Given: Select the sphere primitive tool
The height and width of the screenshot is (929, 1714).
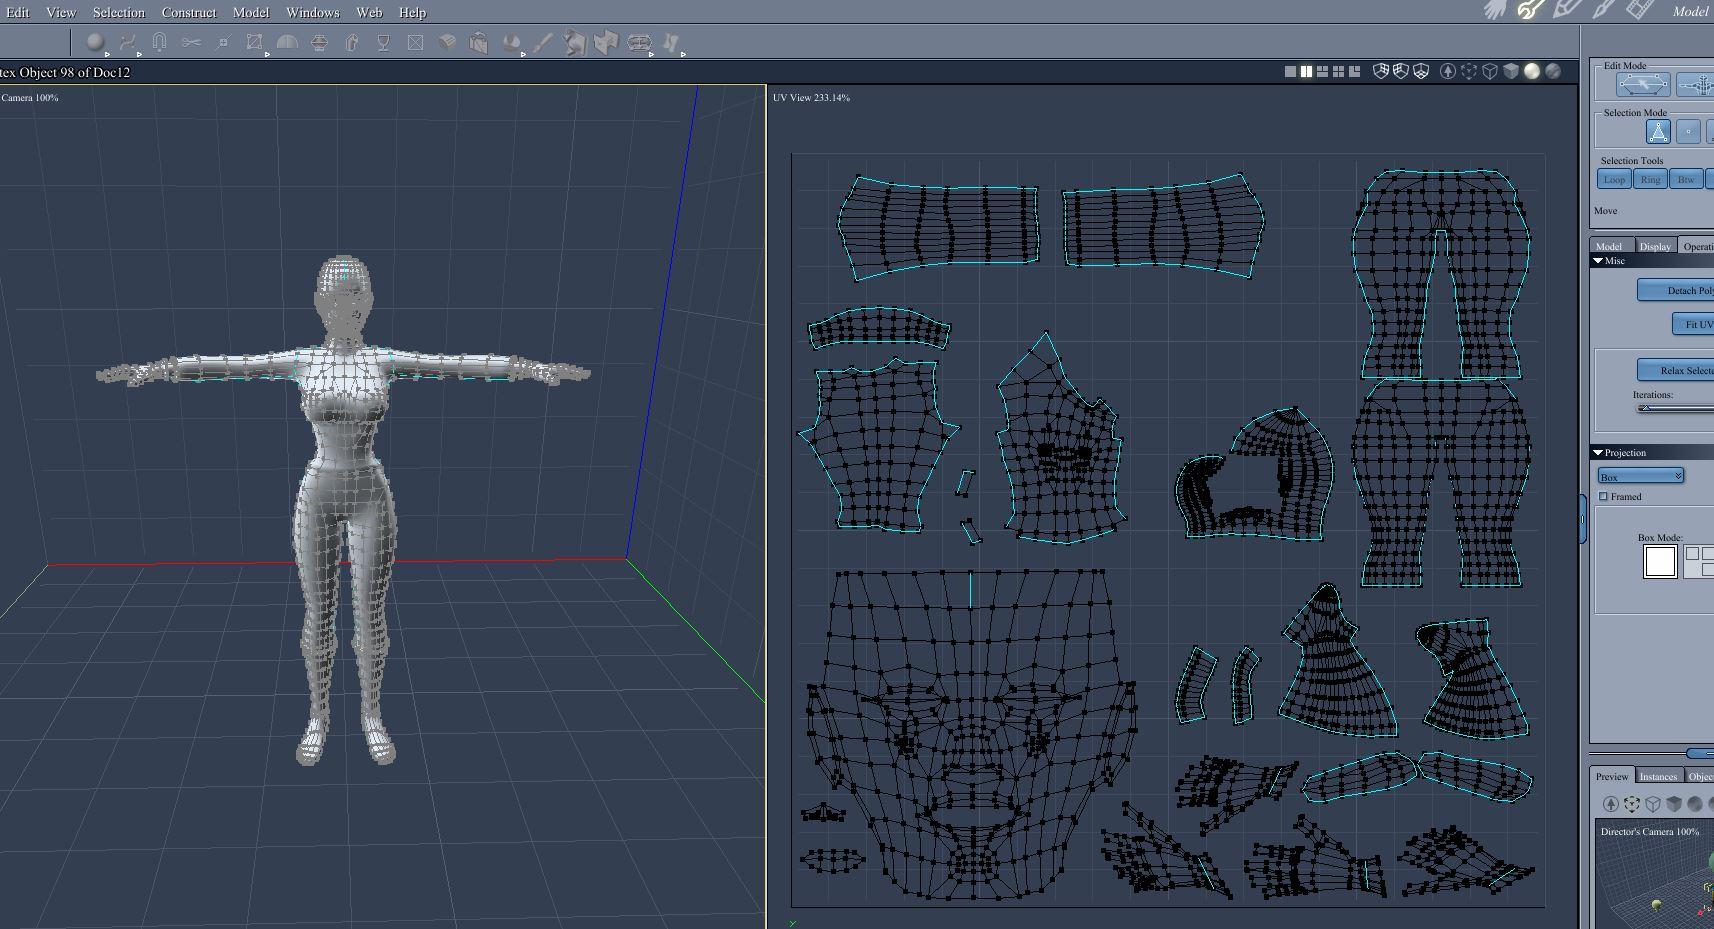Looking at the screenshot, I should 95,42.
